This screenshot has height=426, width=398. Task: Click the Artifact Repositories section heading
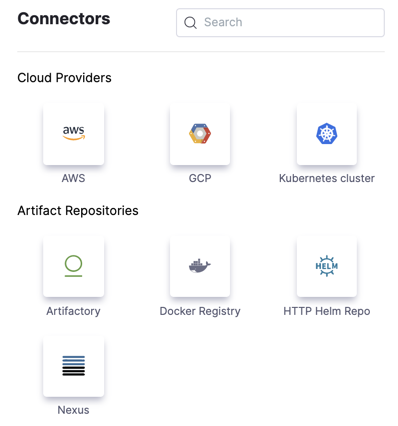(78, 211)
